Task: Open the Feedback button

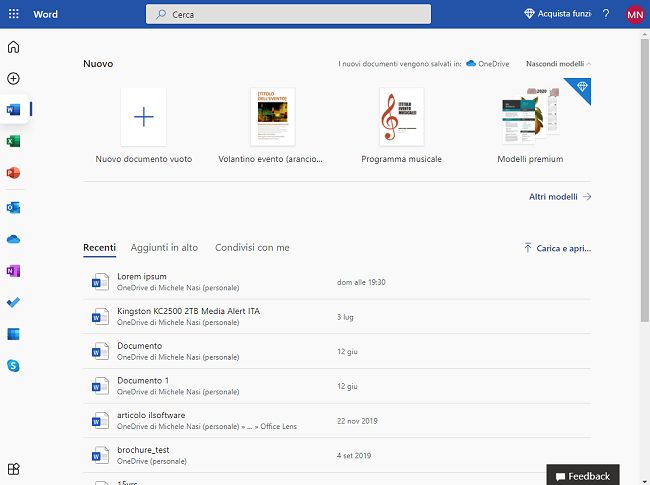Action: pos(583,475)
